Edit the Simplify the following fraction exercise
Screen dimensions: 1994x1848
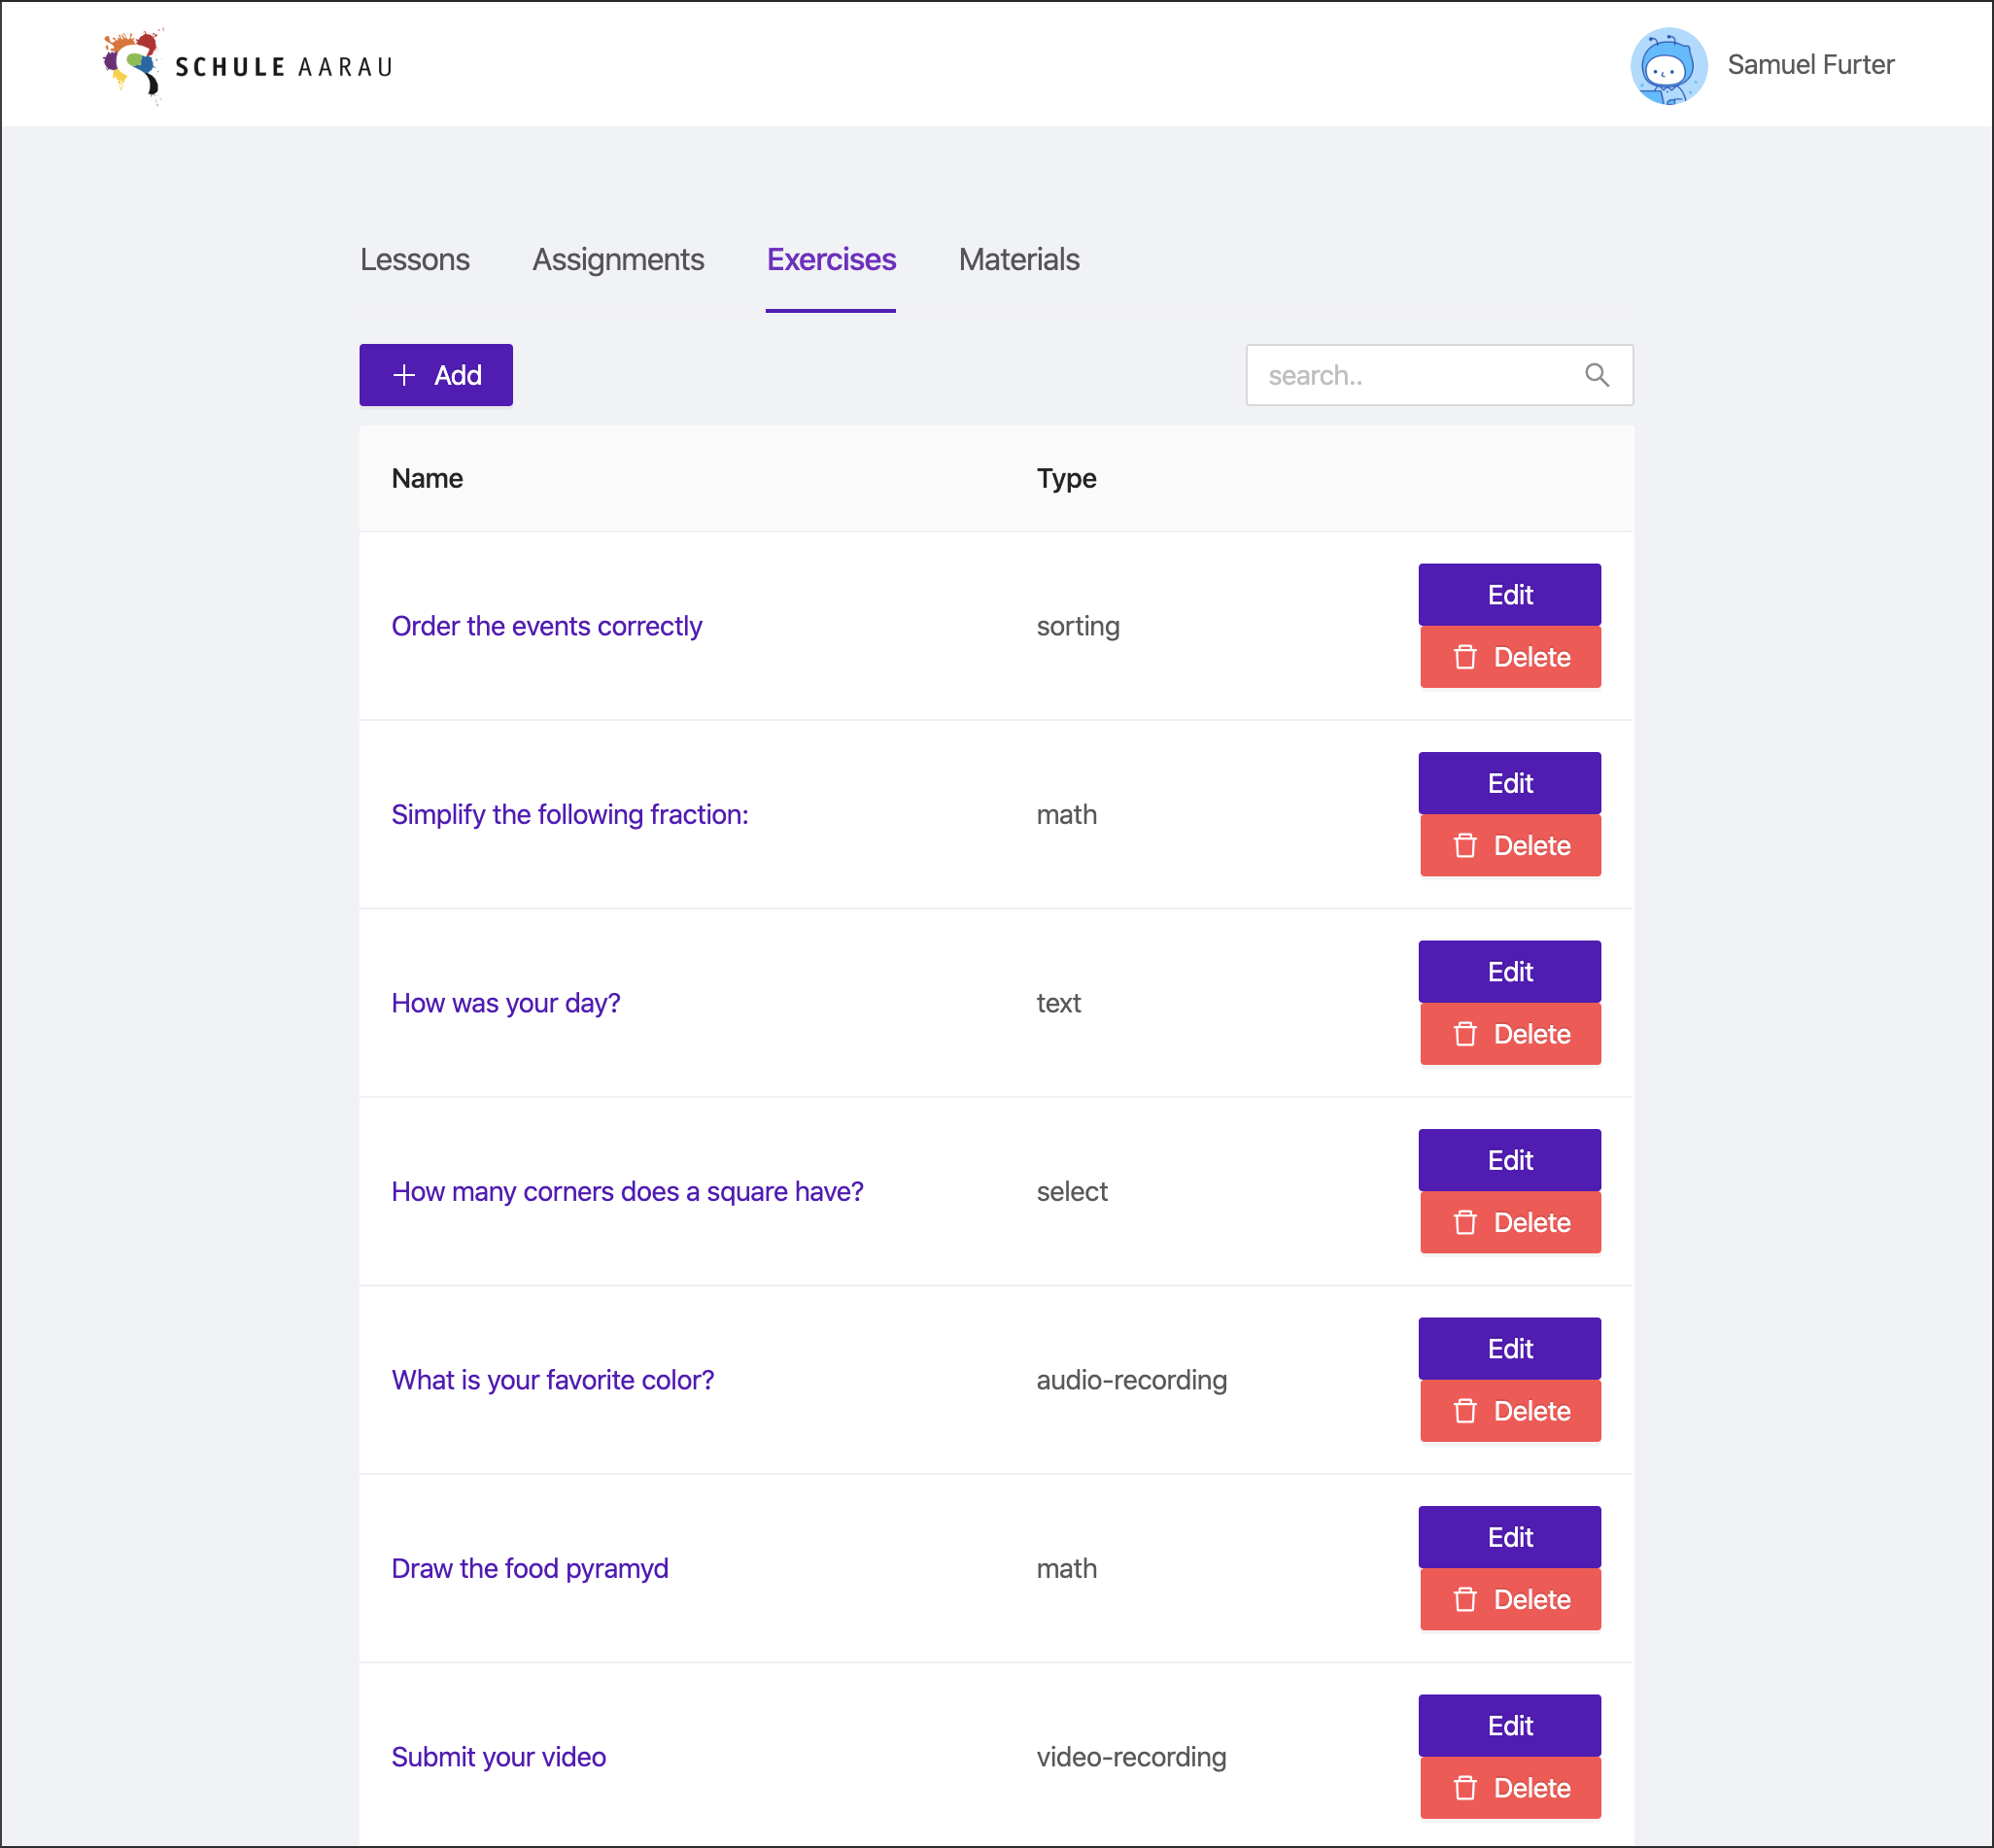(1510, 783)
